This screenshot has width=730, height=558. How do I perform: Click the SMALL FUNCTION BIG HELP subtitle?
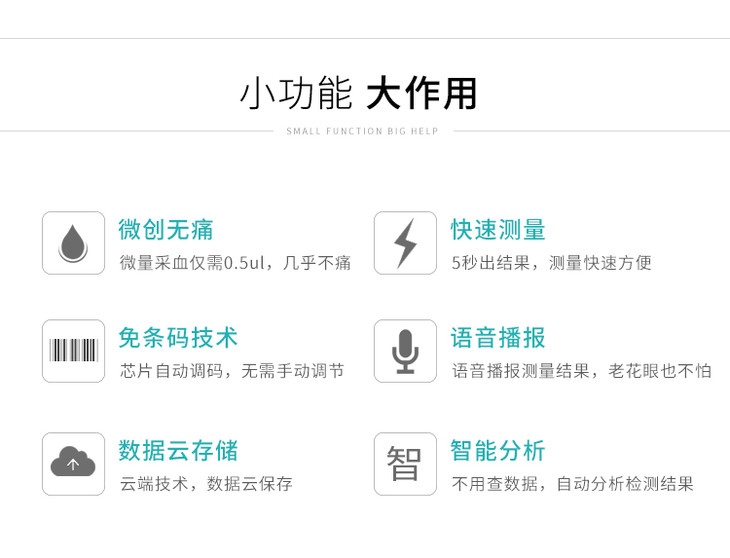click(x=362, y=131)
